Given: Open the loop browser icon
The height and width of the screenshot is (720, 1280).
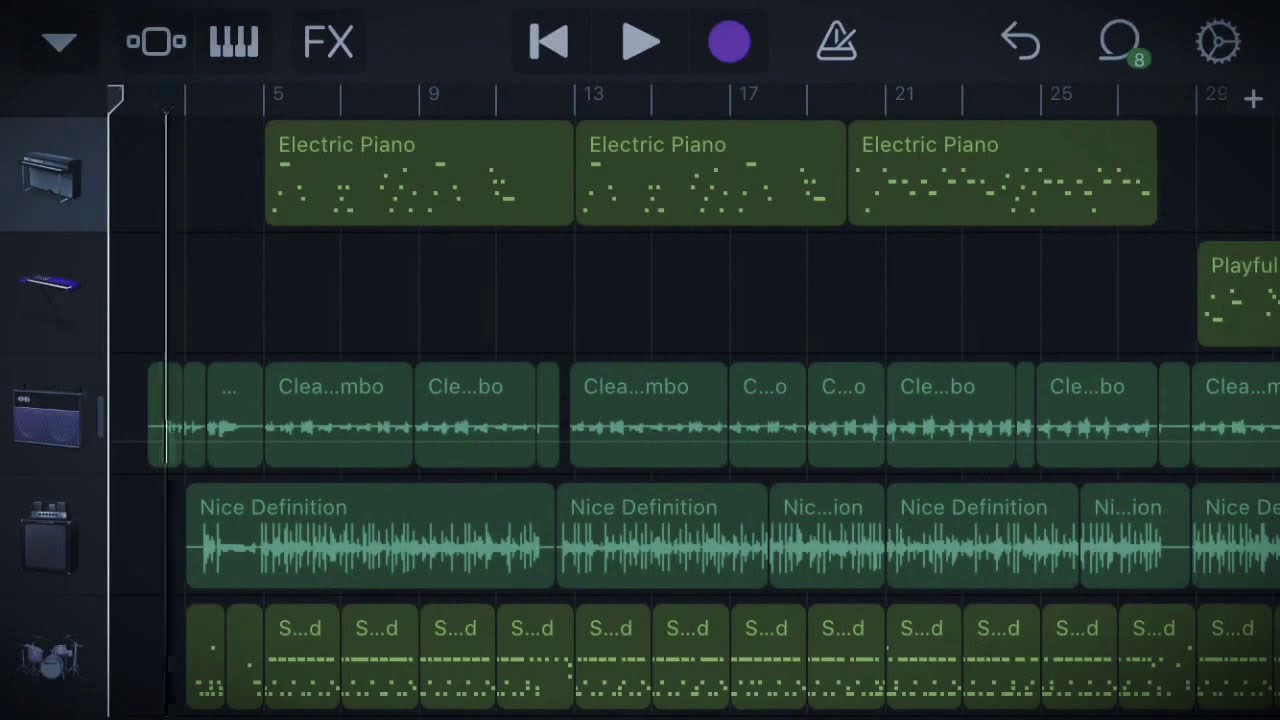Looking at the screenshot, I should pos(1120,42).
